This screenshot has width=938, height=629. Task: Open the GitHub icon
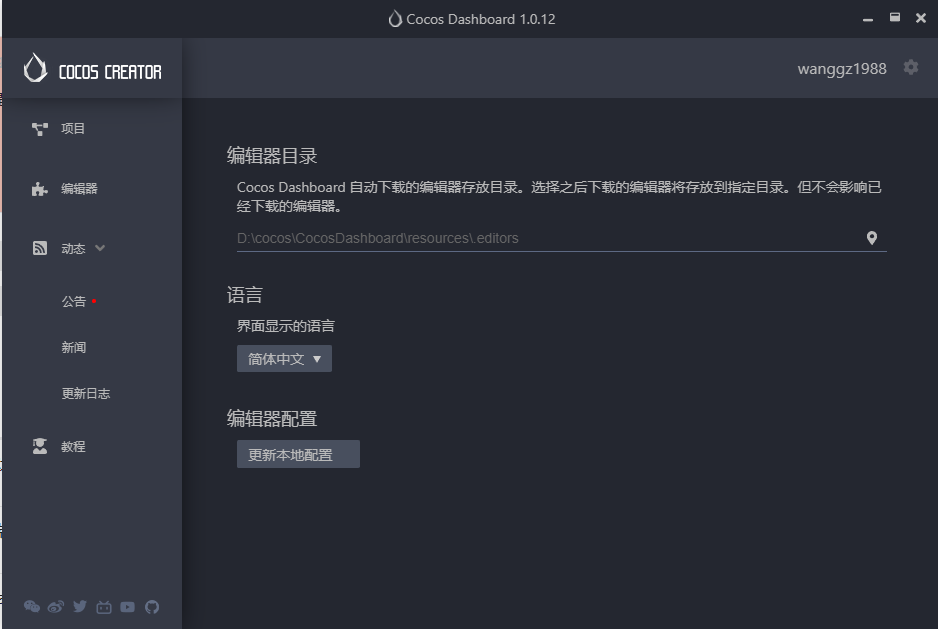[x=152, y=607]
